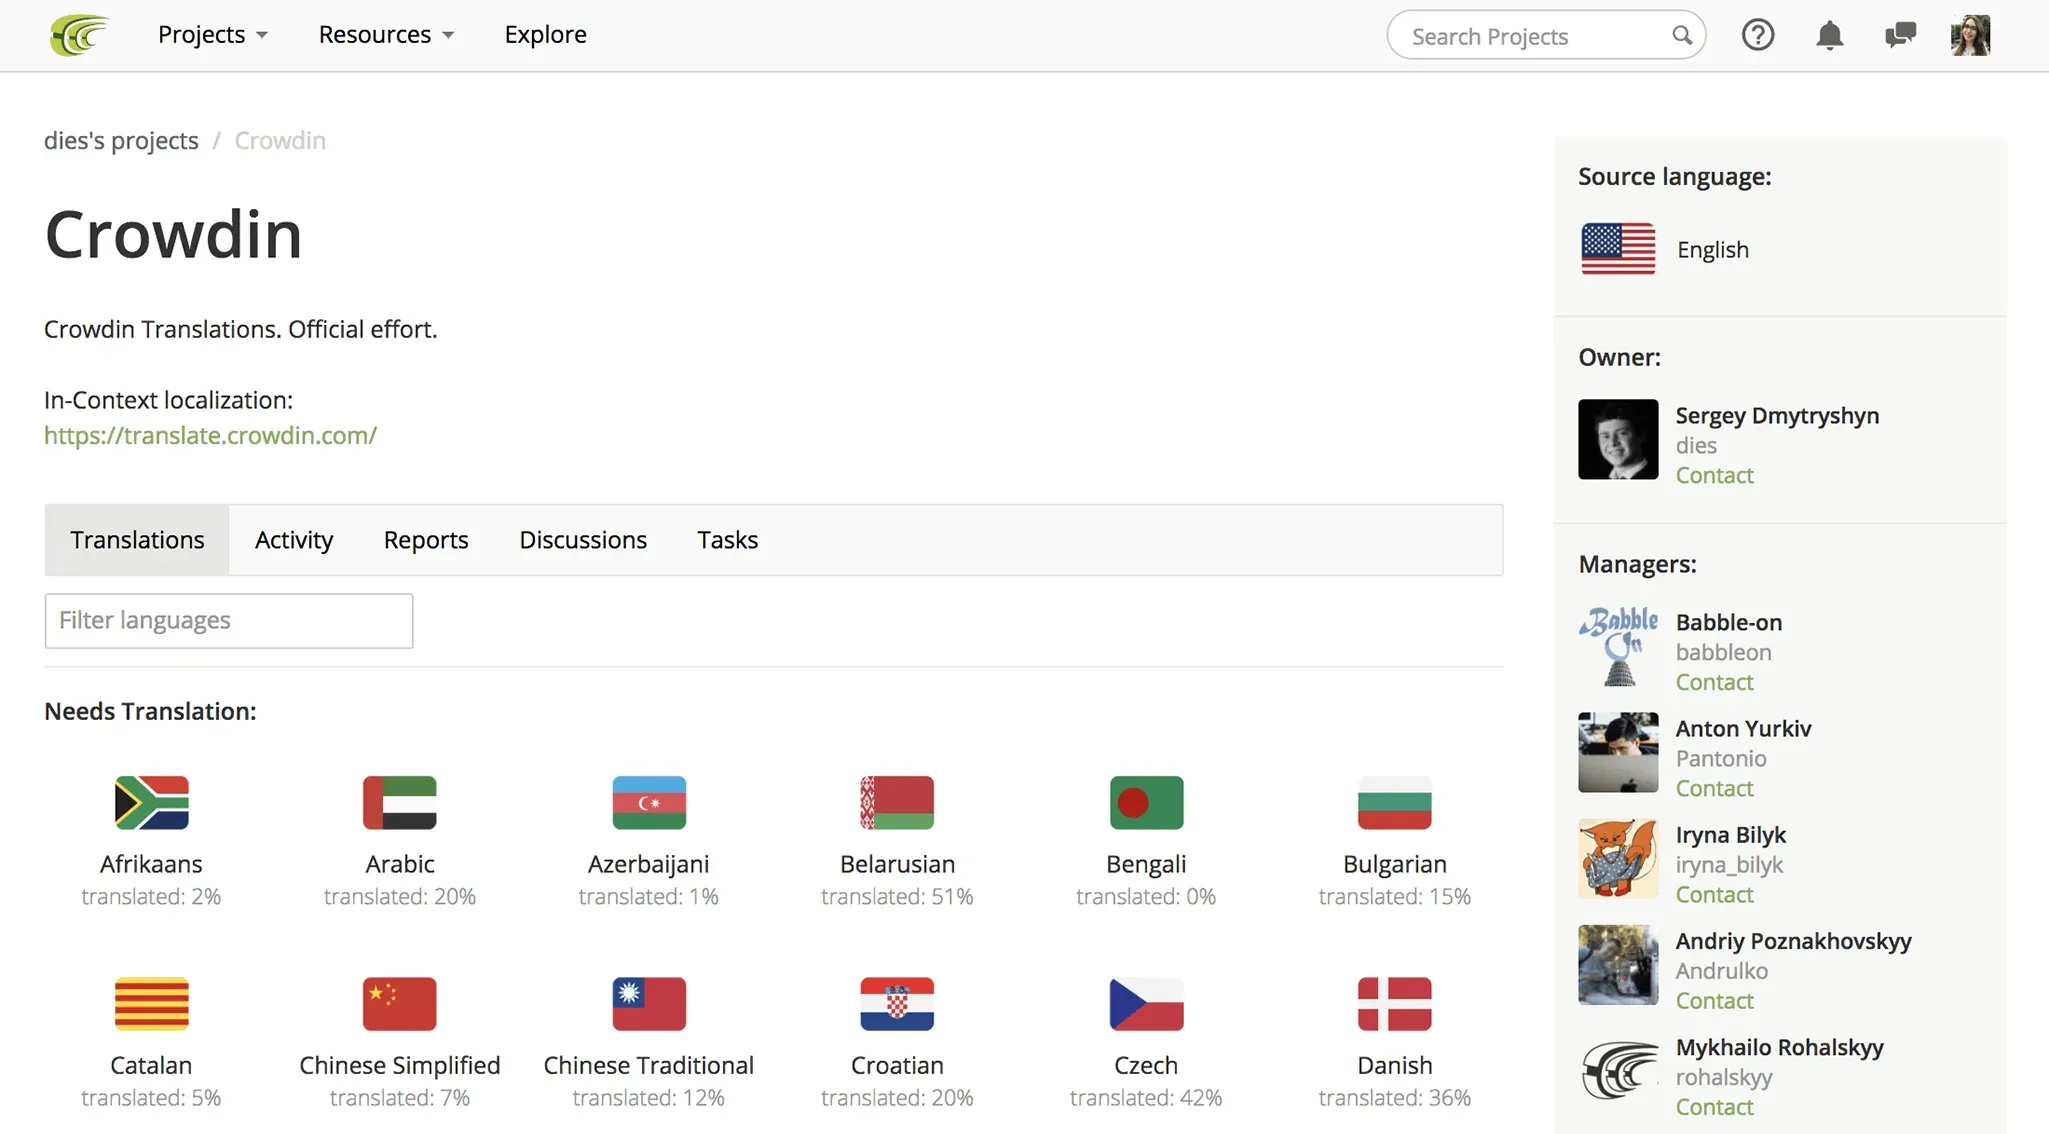Expand the Projects dropdown menu

pyautogui.click(x=212, y=34)
